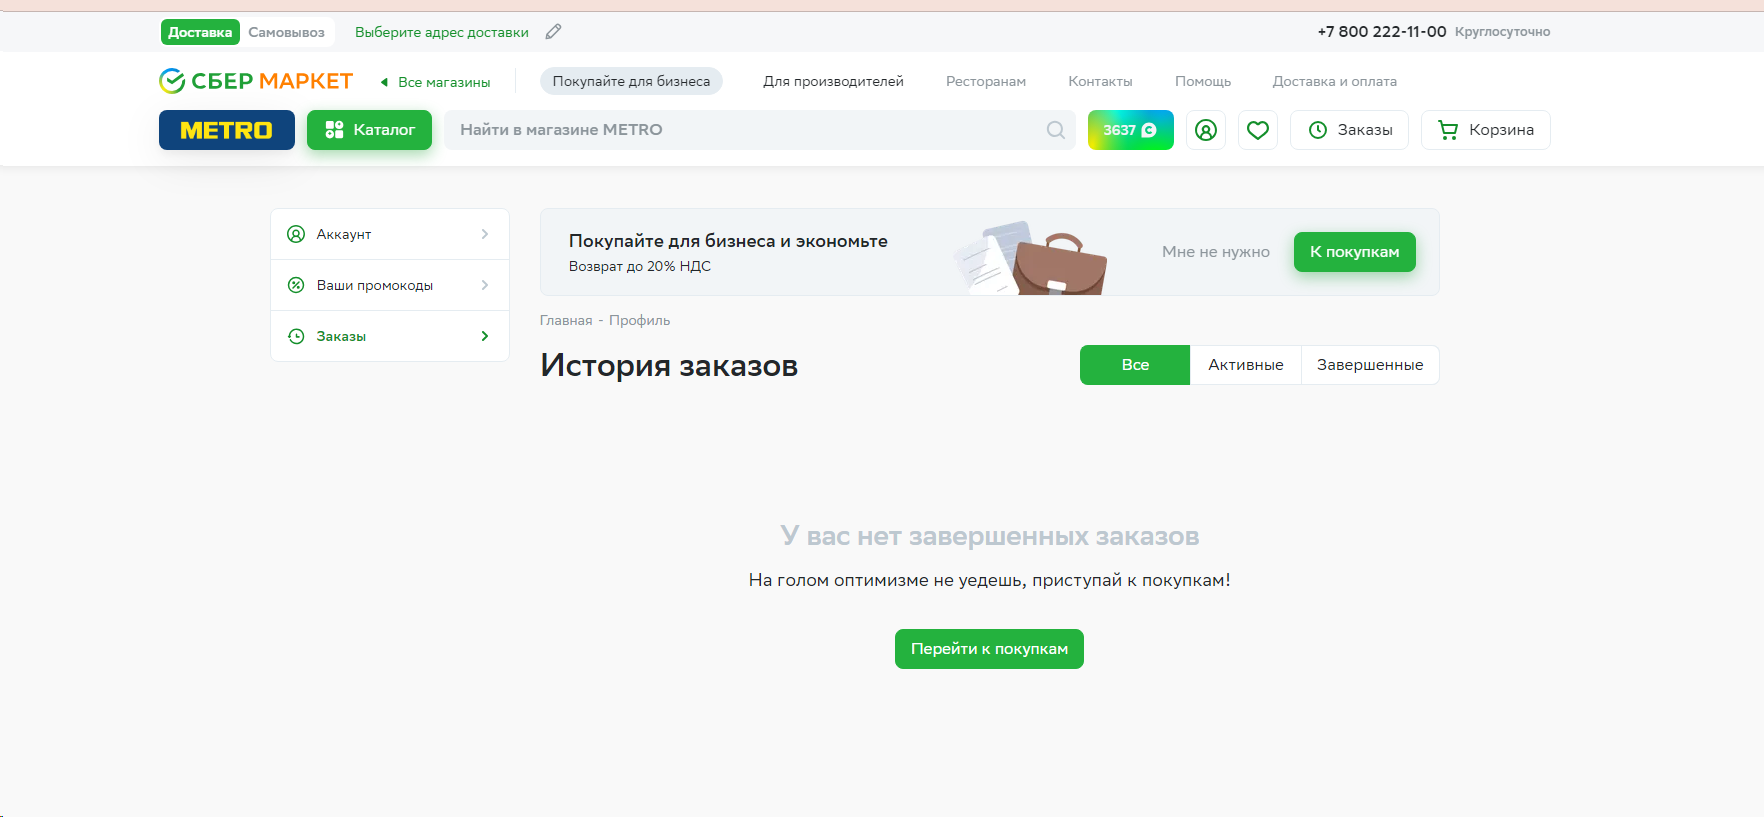Open Аккаунт in the sidebar

390,234
